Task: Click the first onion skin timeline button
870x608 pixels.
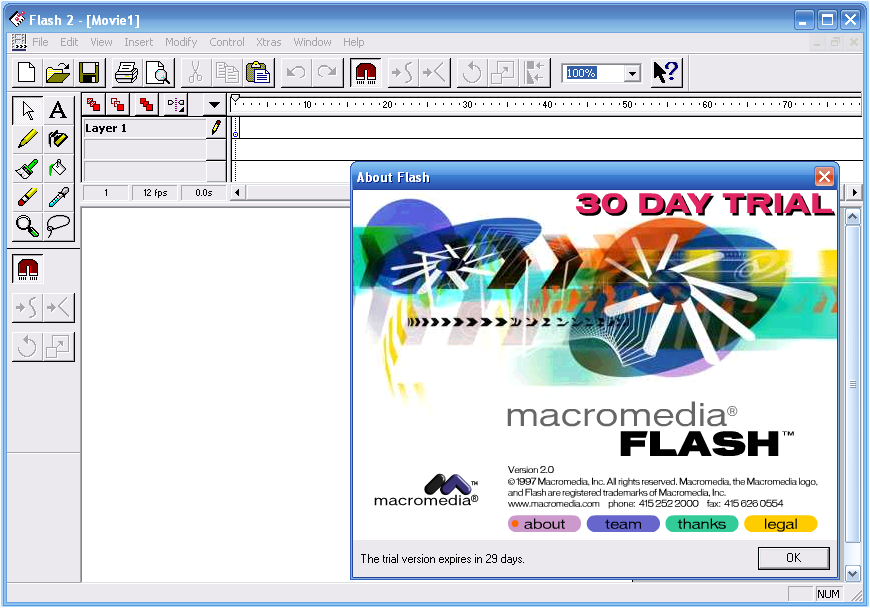Action: click(x=94, y=104)
